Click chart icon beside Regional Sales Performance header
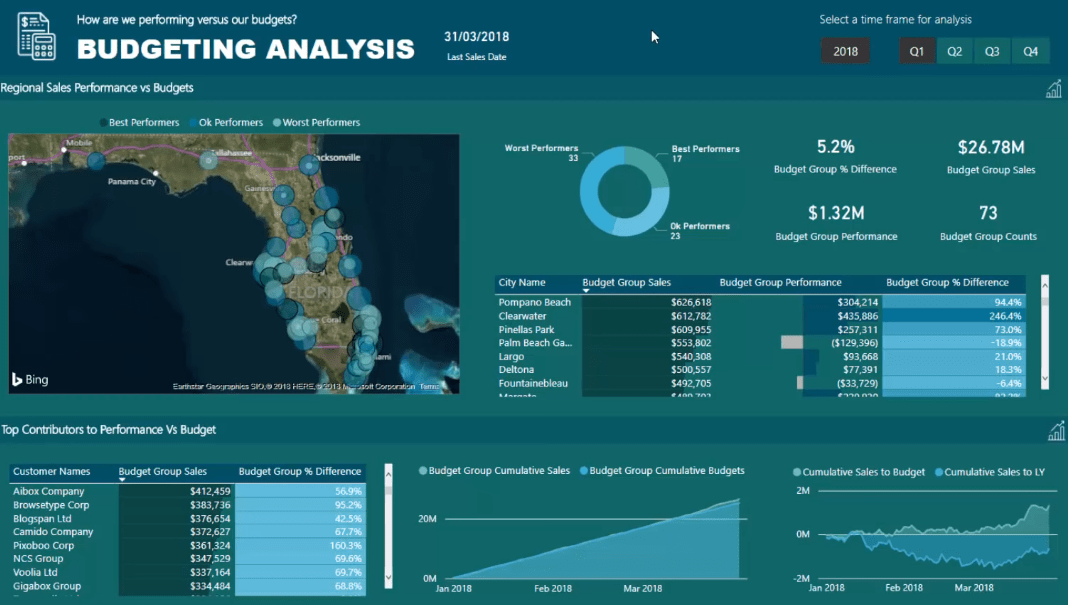 tap(1054, 89)
